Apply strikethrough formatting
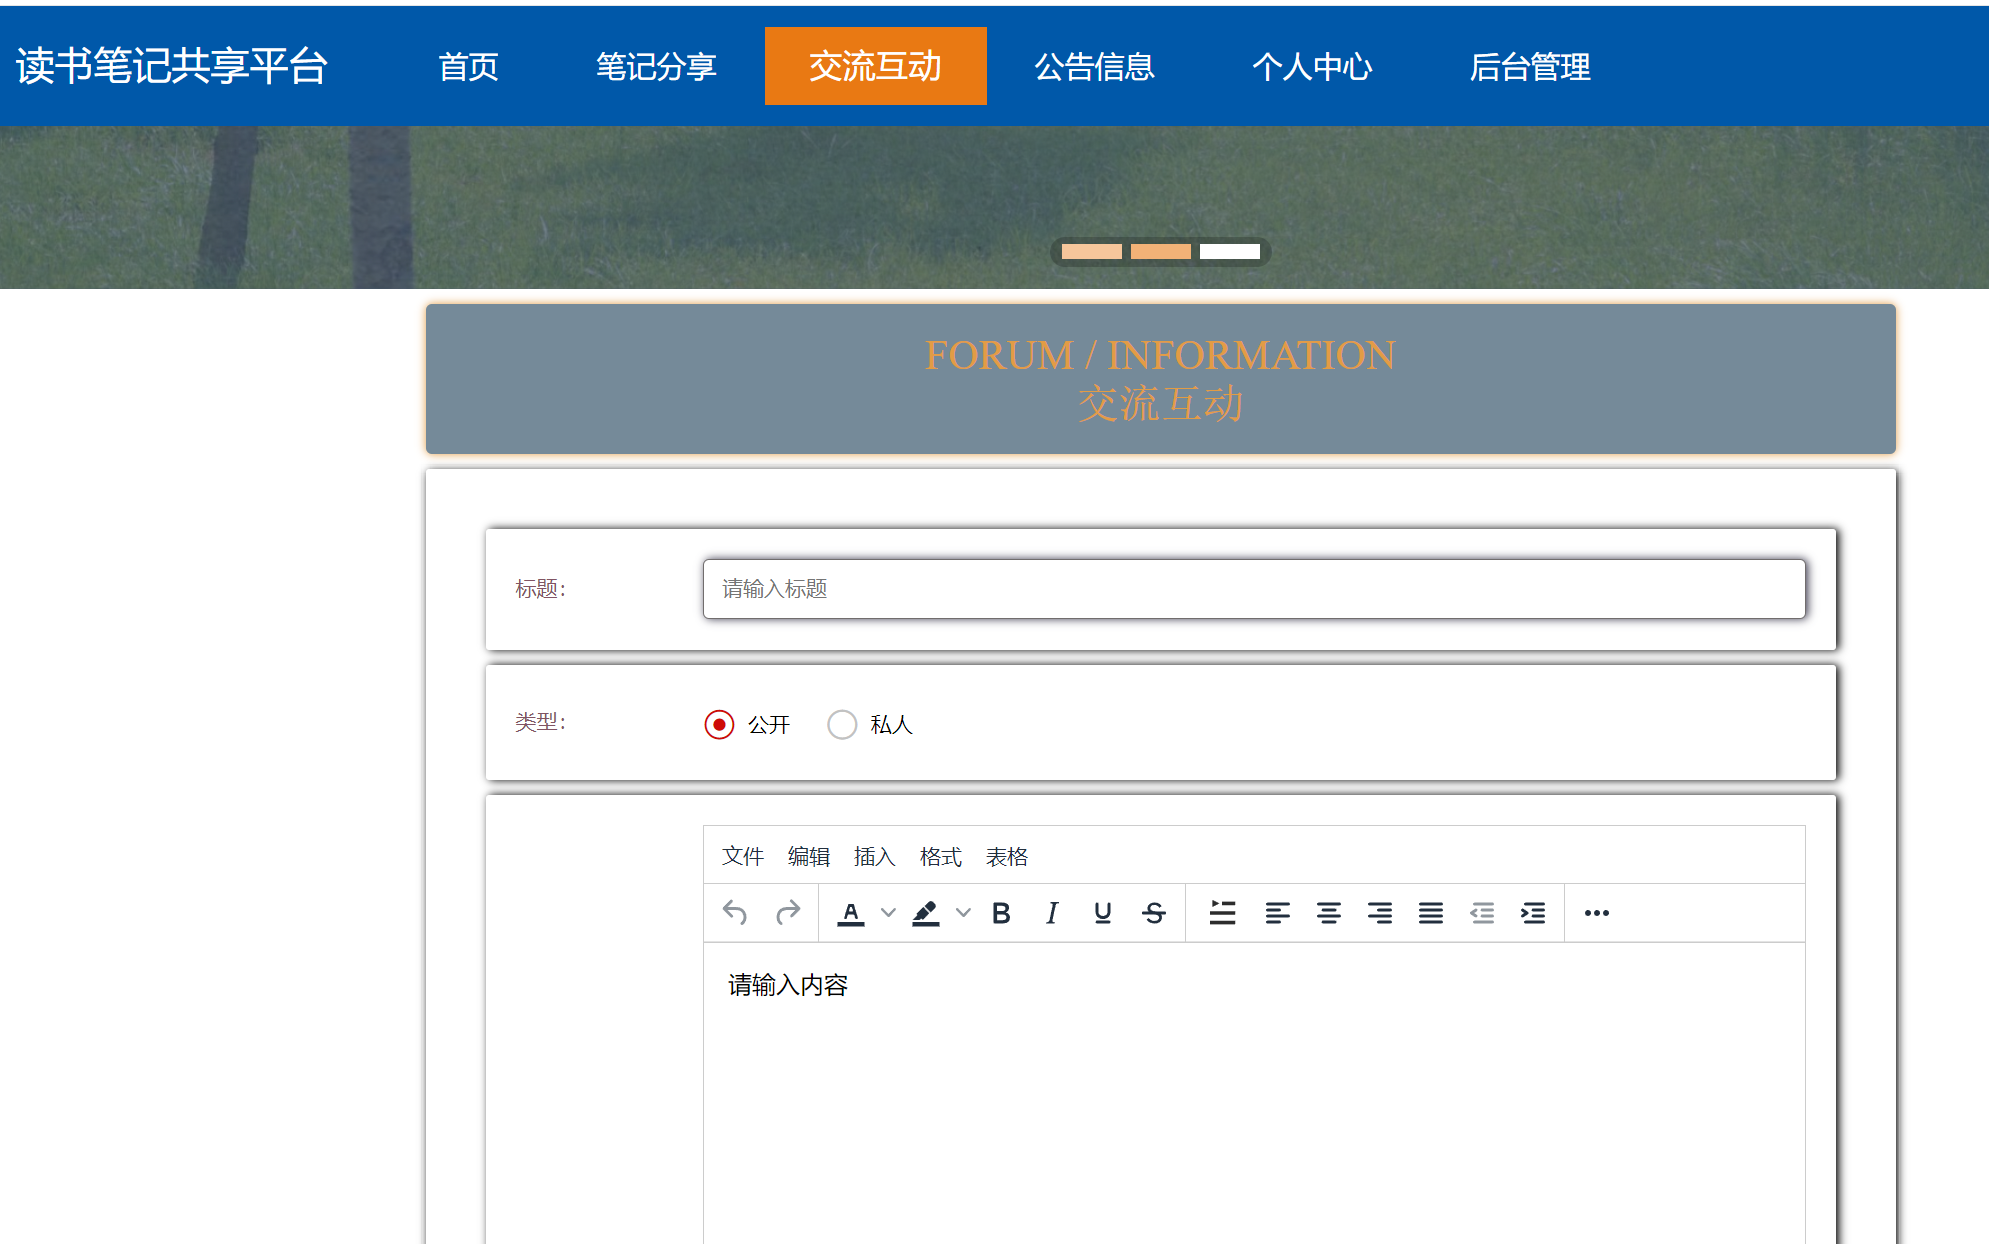 (x=1153, y=912)
